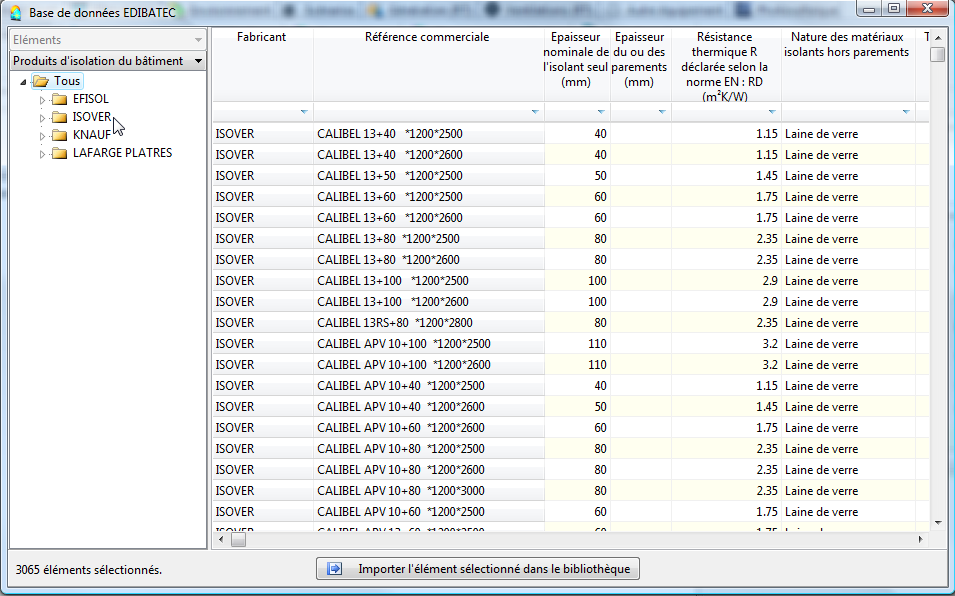Click the 3065 éléments sélectionnés status text

point(89,570)
